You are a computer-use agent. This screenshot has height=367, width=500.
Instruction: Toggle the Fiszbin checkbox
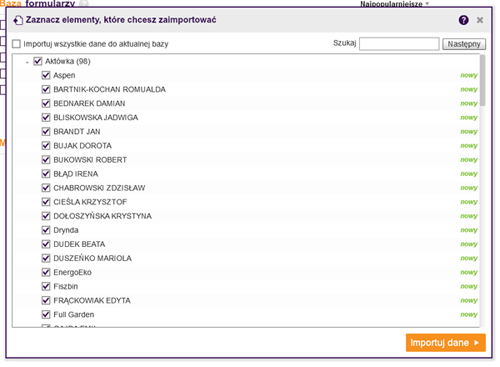(x=46, y=286)
